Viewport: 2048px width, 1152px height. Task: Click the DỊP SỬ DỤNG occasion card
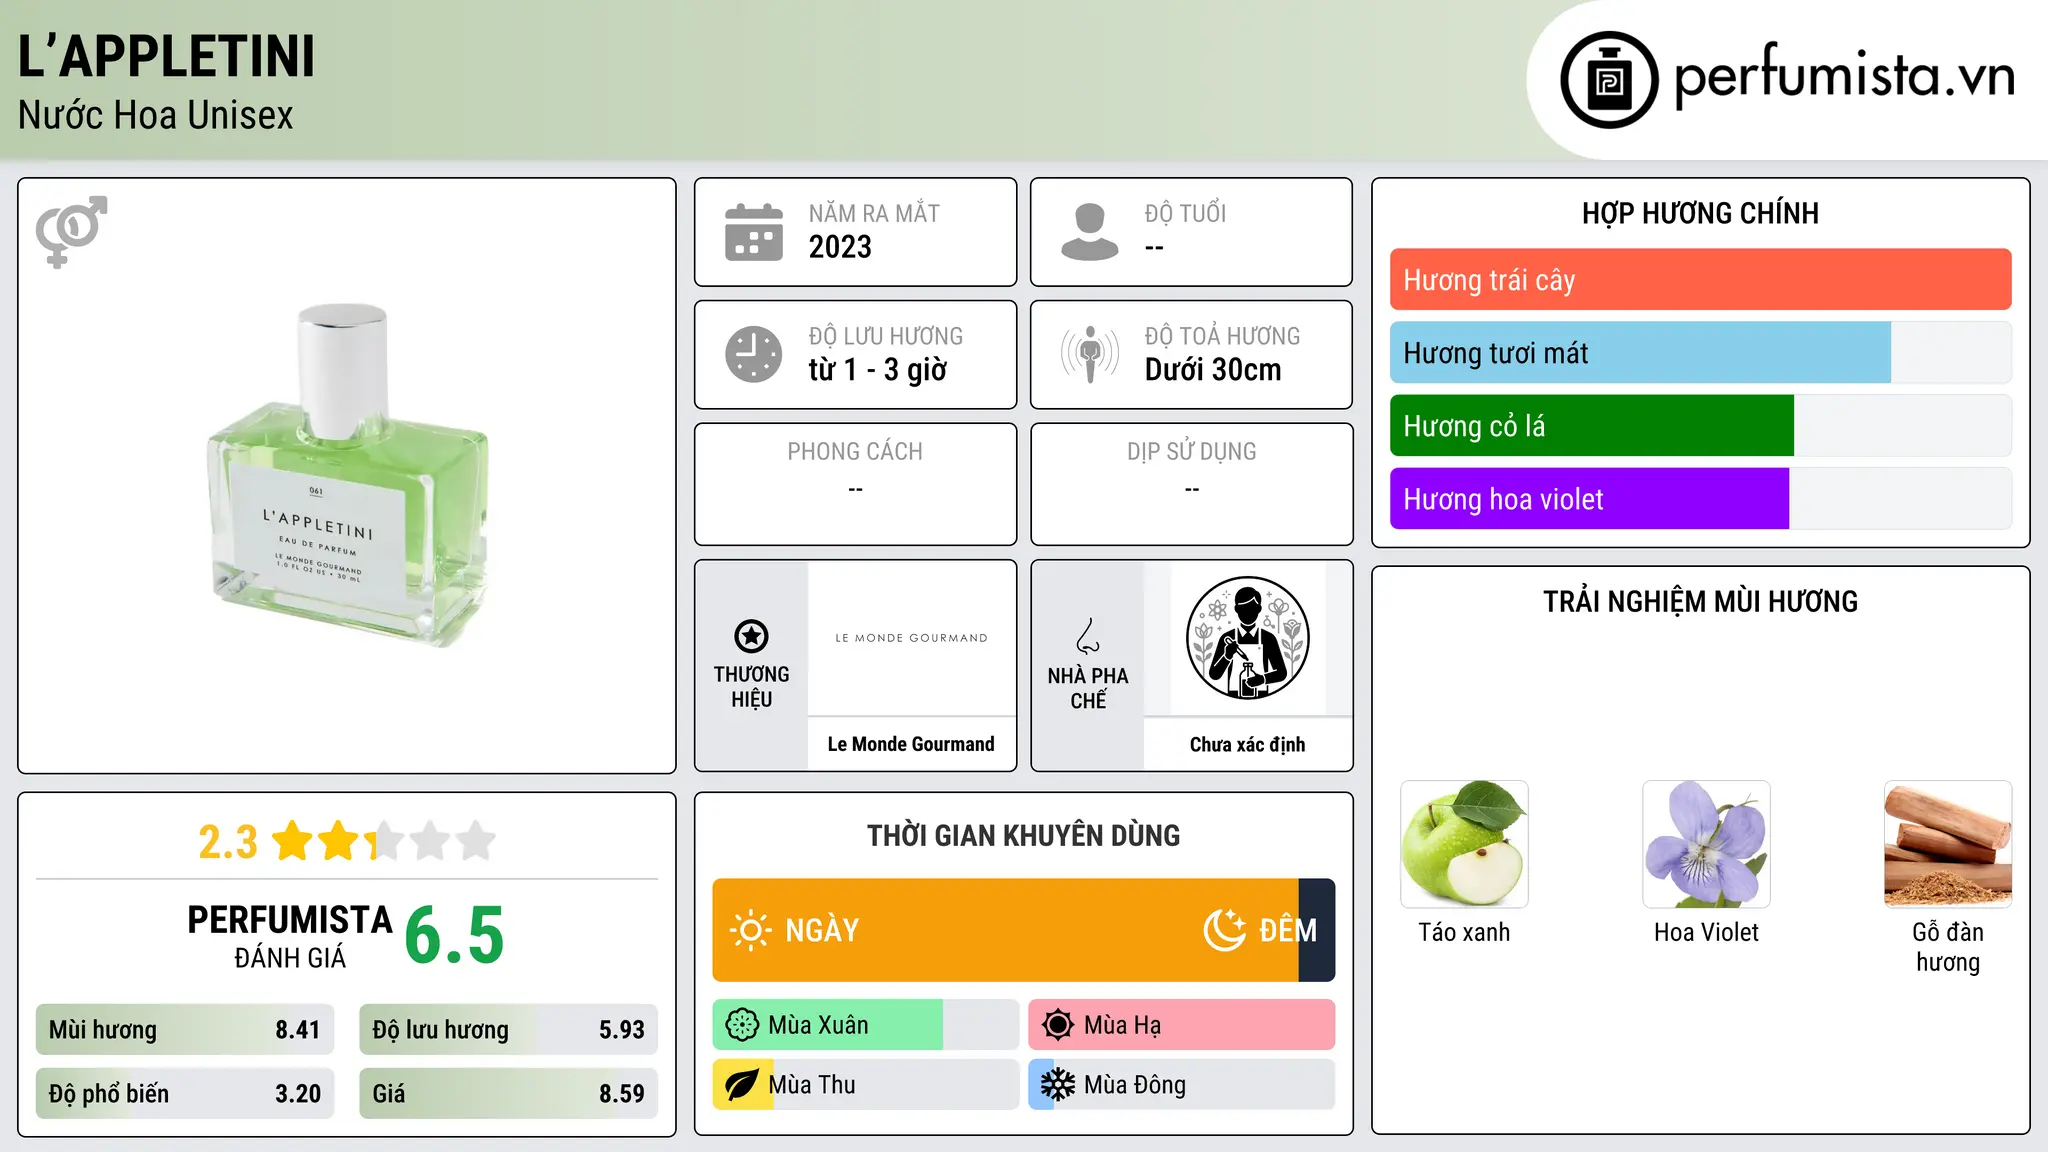coord(1191,484)
